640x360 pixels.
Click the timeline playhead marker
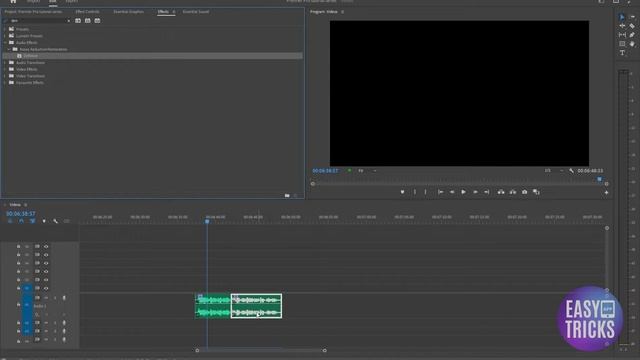[207, 221]
